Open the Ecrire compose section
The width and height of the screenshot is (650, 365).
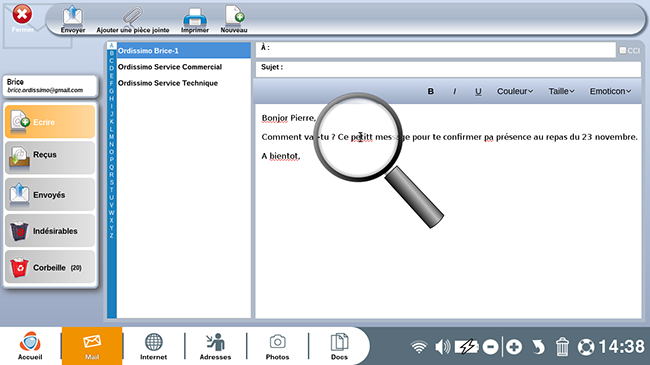click(x=50, y=122)
